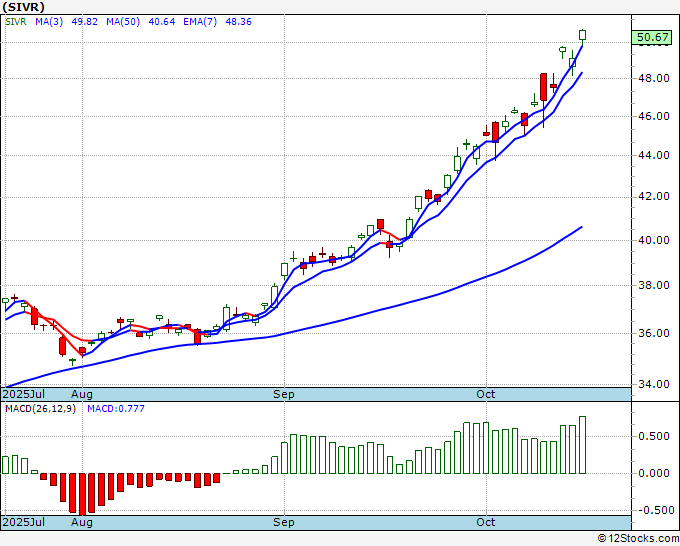Click the 0.500 MACD axis label
The height and width of the screenshot is (546, 680).
click(654, 436)
